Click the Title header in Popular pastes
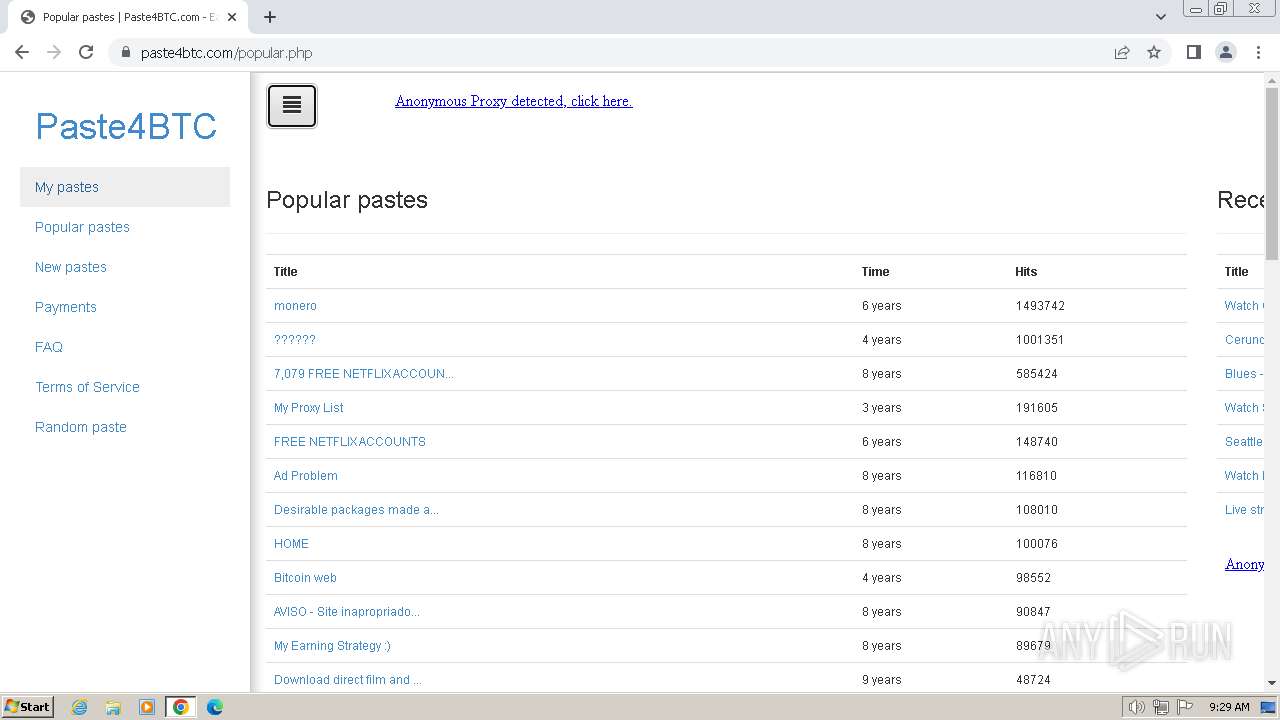The height and width of the screenshot is (720, 1280). (x=285, y=272)
